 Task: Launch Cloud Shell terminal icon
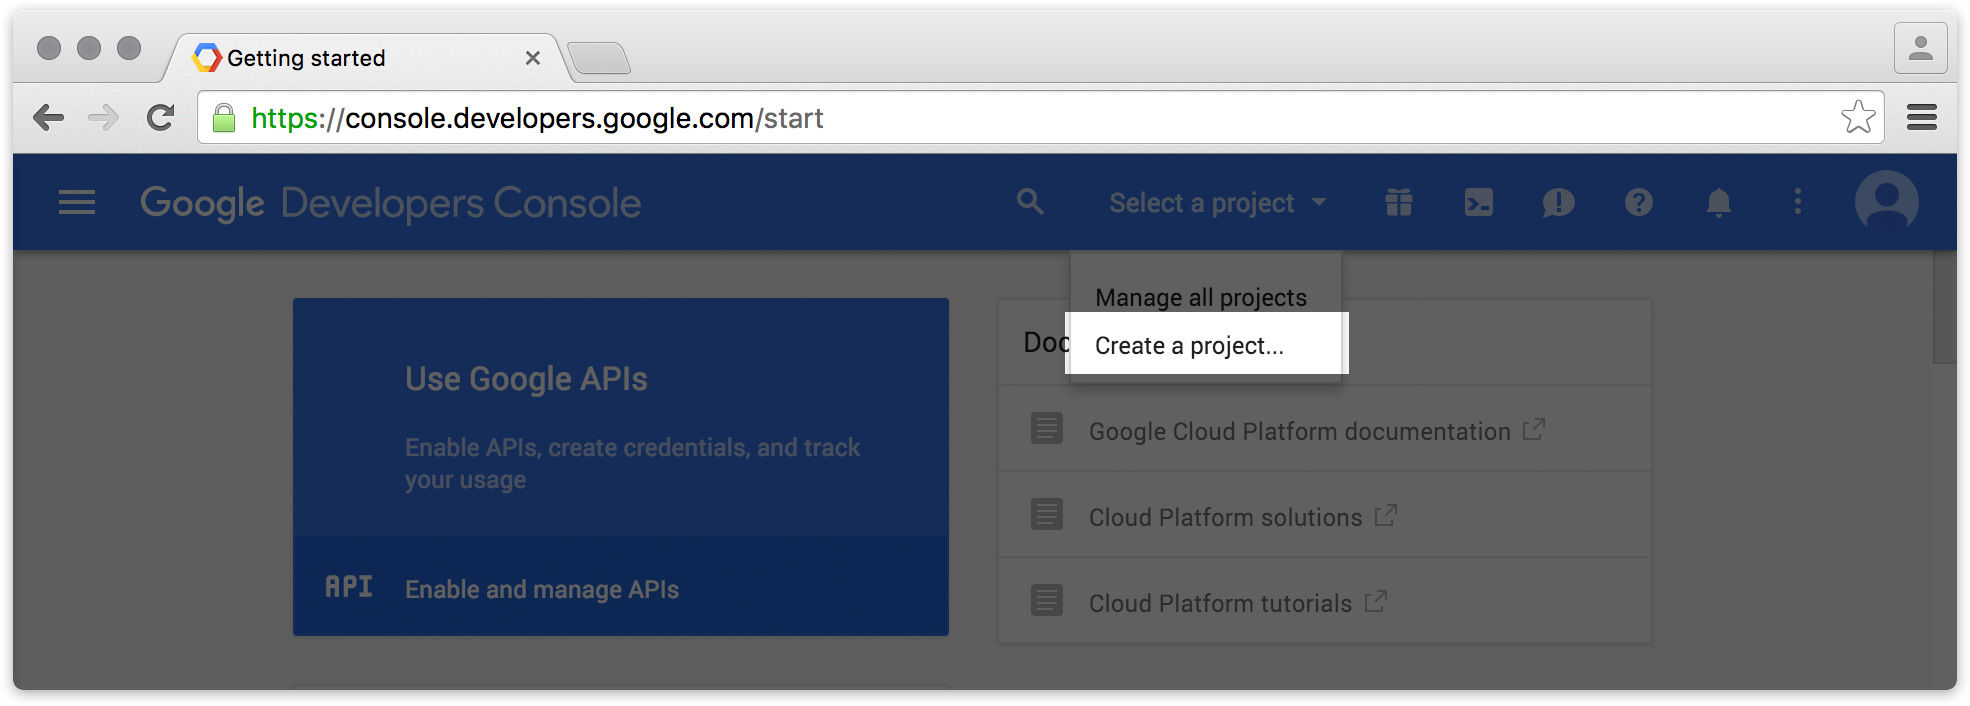tap(1478, 203)
